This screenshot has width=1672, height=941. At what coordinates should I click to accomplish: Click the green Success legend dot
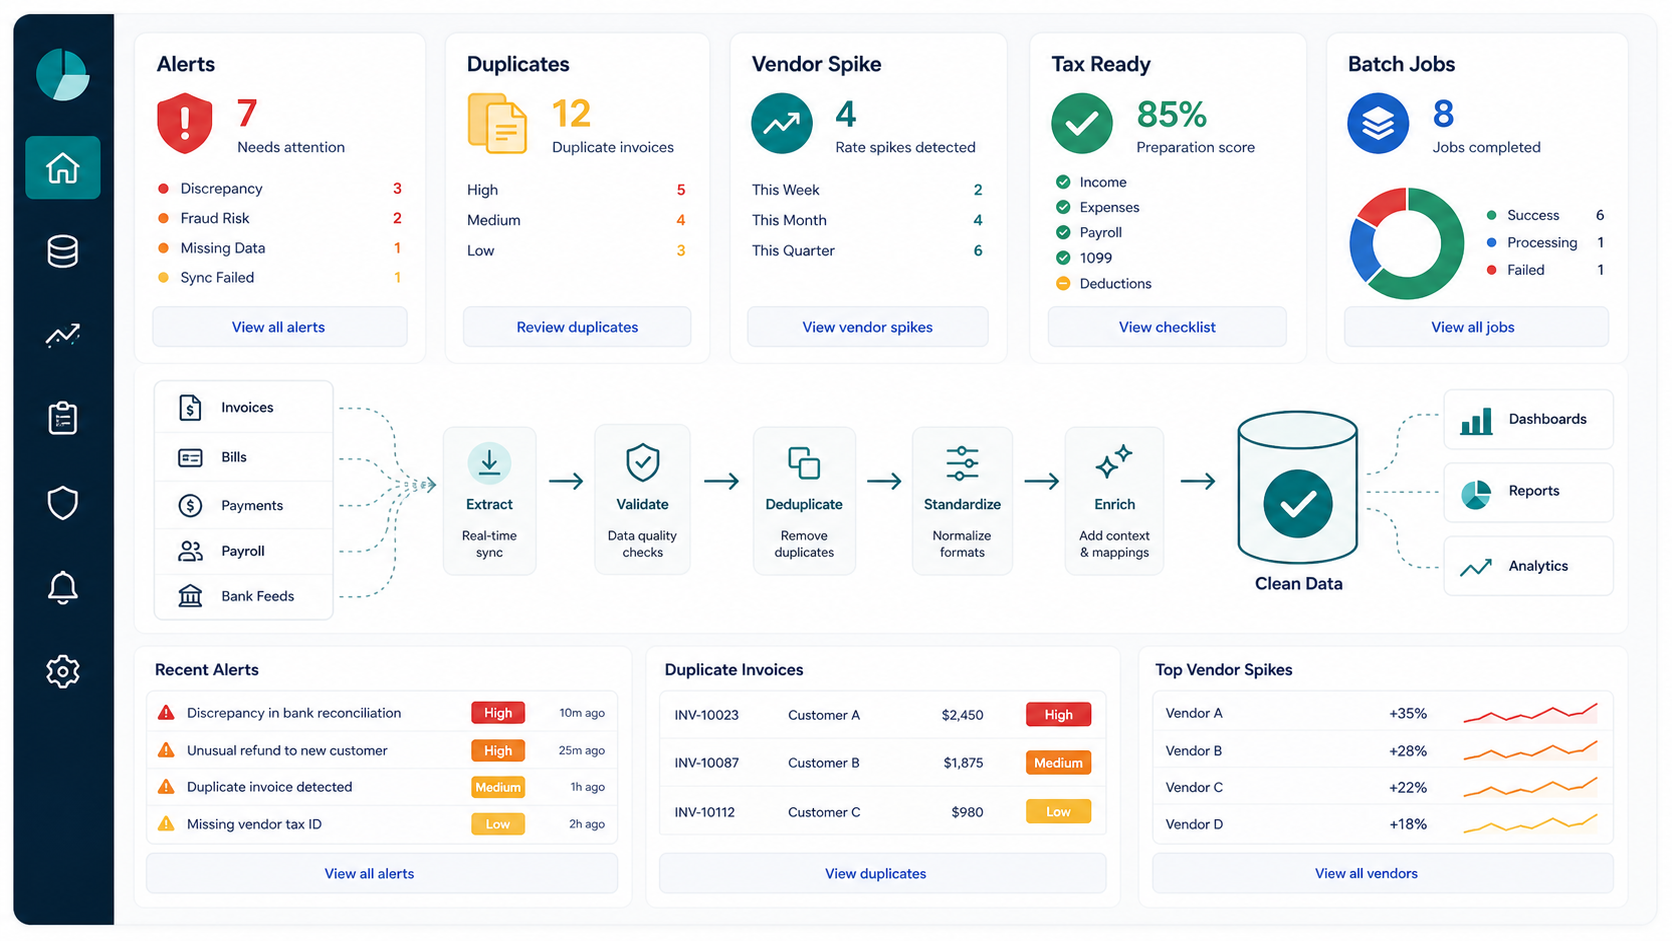pos(1491,215)
